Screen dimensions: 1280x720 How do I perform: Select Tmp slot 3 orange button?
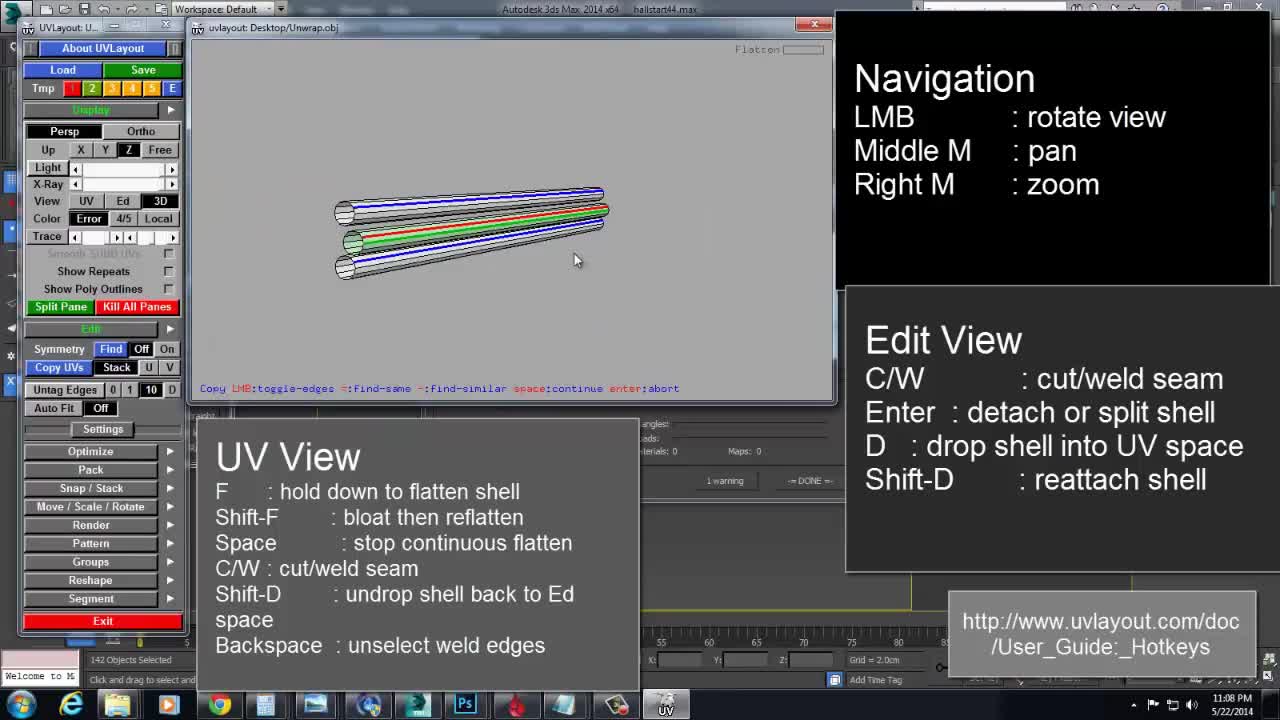click(x=112, y=88)
